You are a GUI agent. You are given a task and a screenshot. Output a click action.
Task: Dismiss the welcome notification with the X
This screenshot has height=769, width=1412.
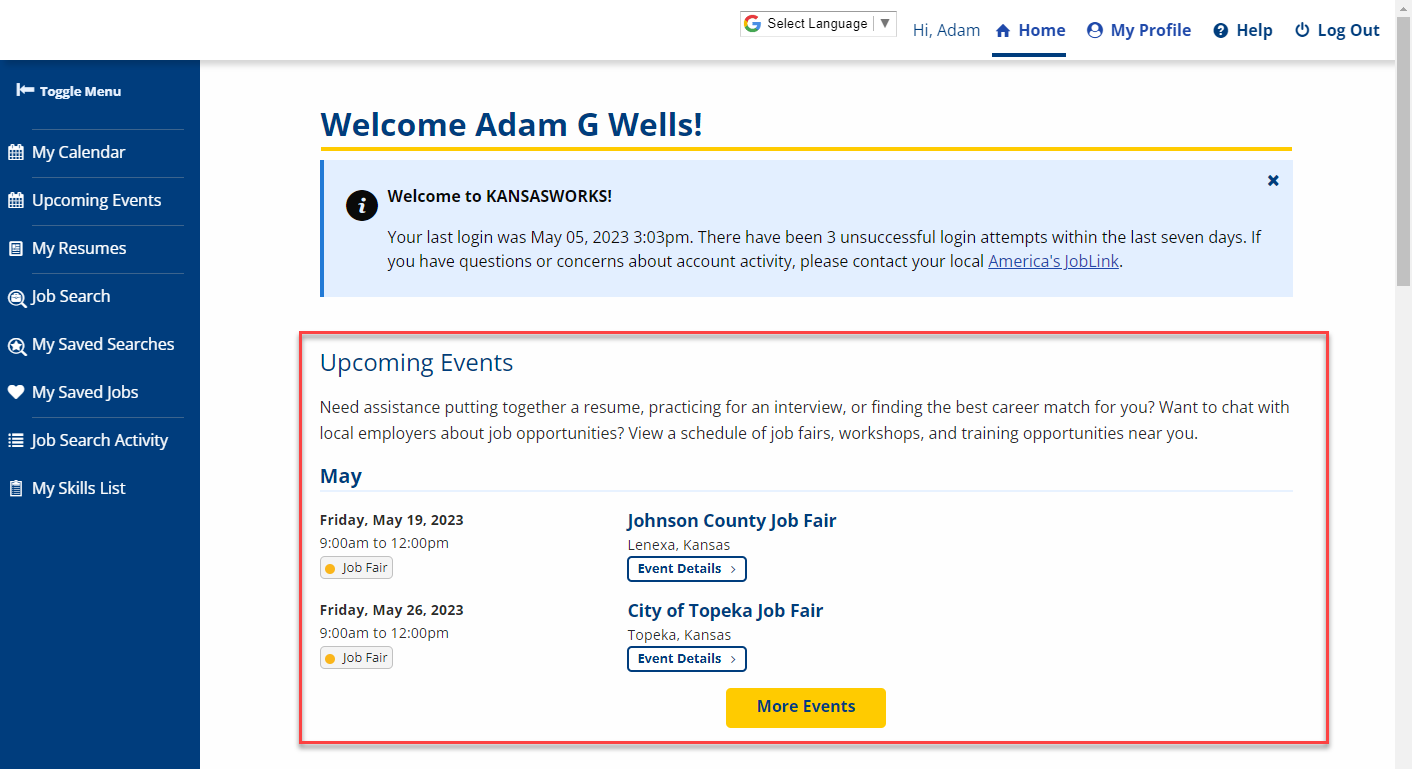pyautogui.click(x=1273, y=181)
